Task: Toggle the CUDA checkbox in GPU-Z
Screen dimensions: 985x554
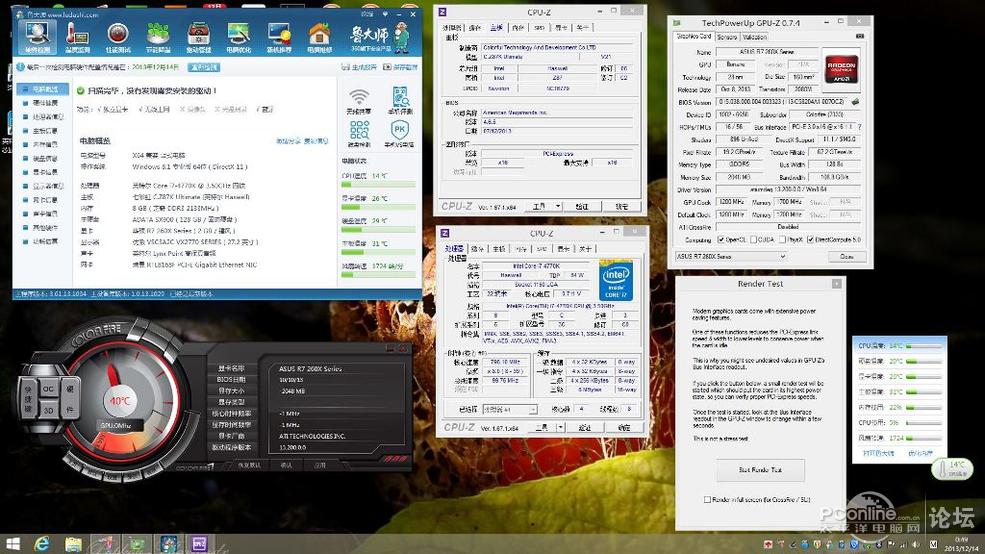Action: [x=753, y=239]
